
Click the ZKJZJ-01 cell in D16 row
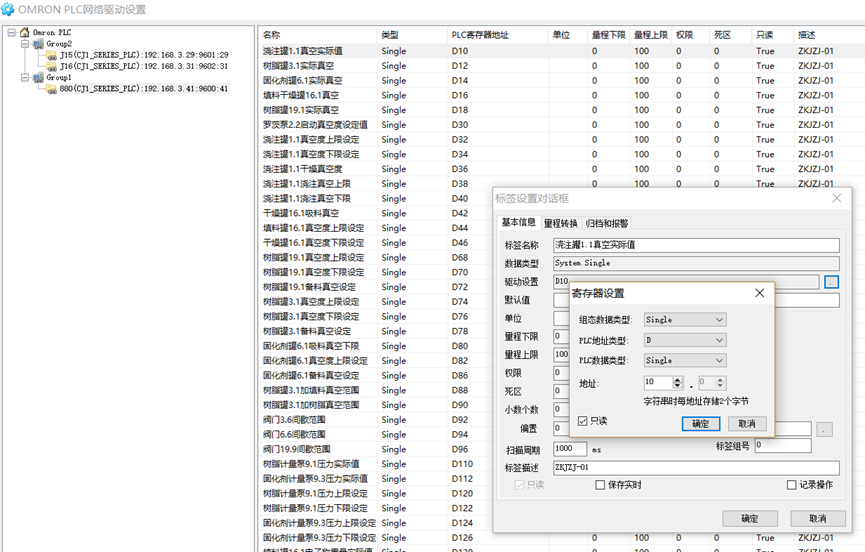tap(816, 95)
